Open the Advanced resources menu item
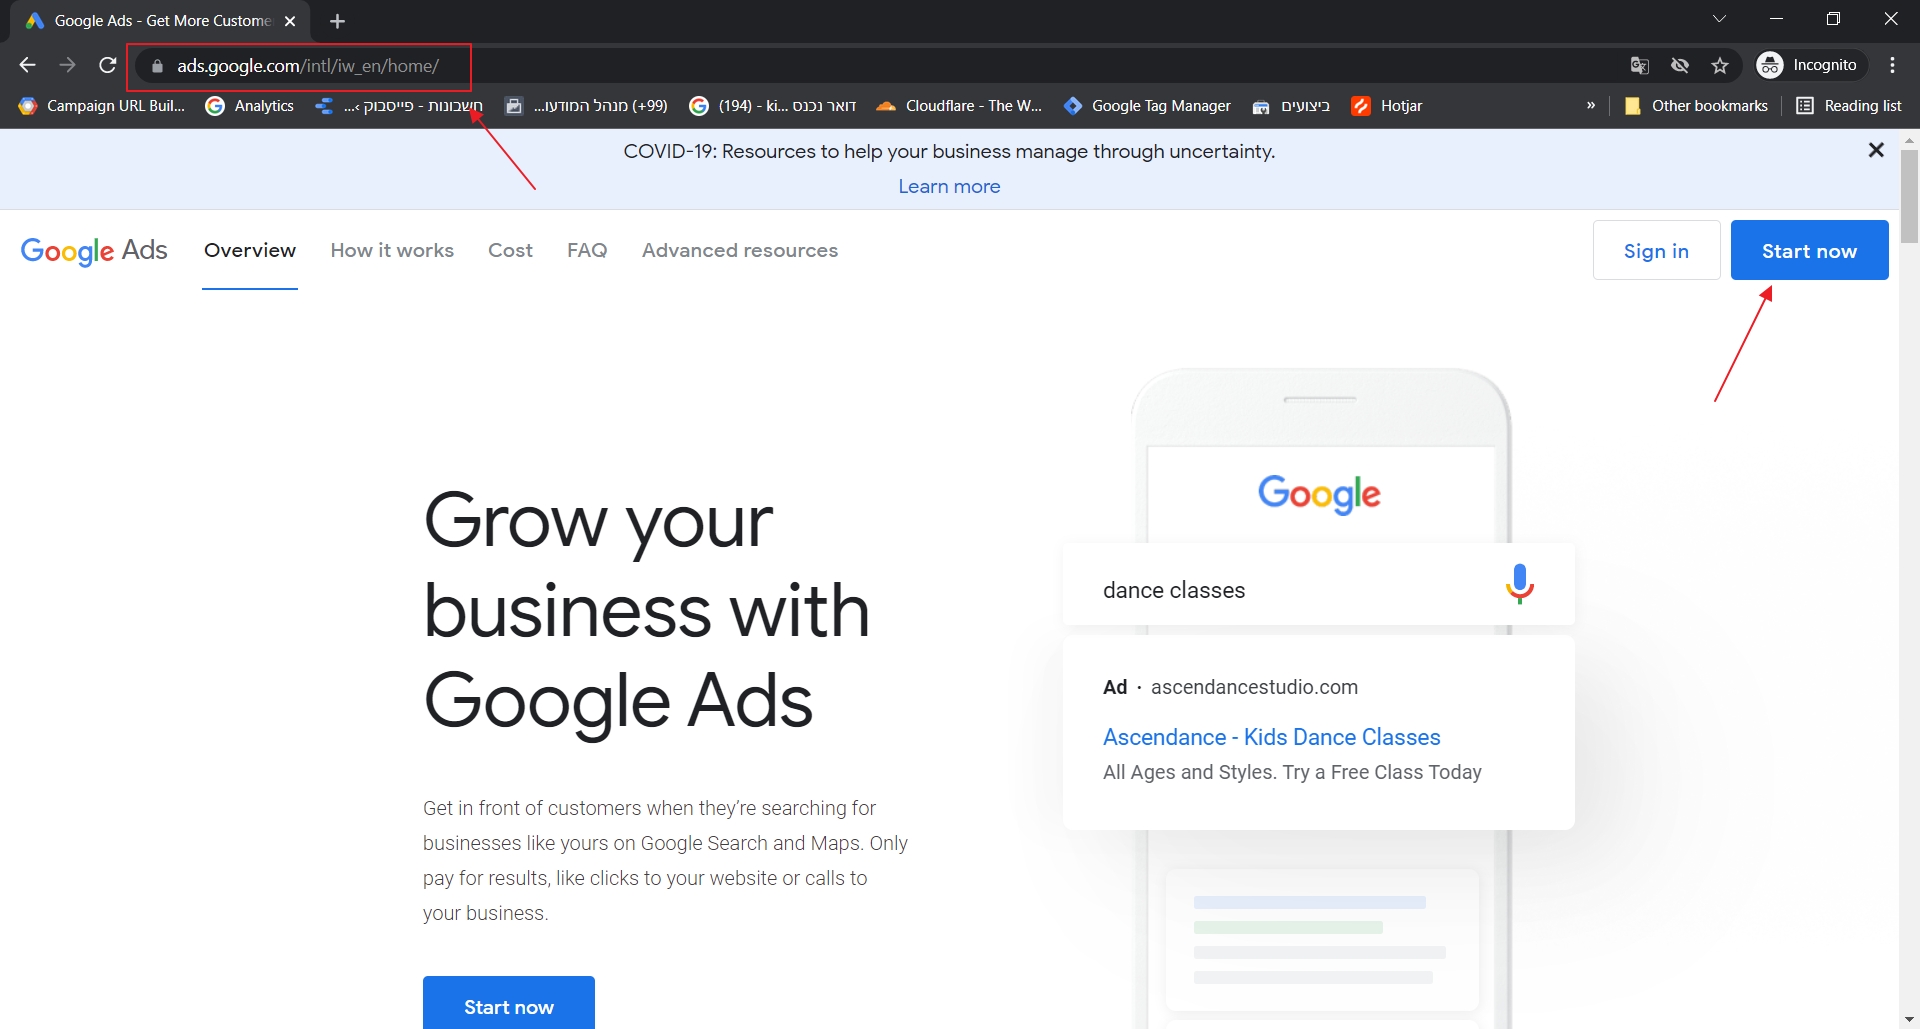This screenshot has height=1029, width=1920. tap(739, 251)
